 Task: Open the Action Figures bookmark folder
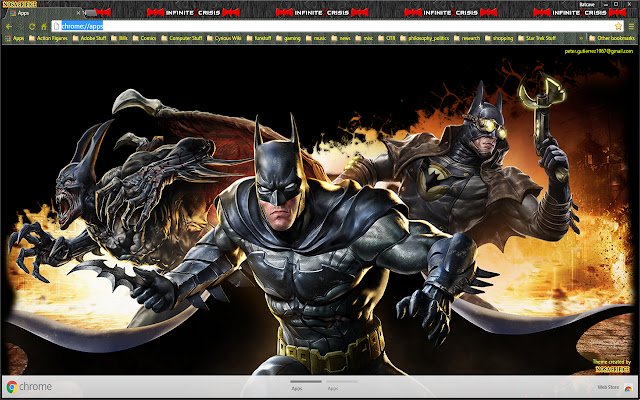point(49,38)
